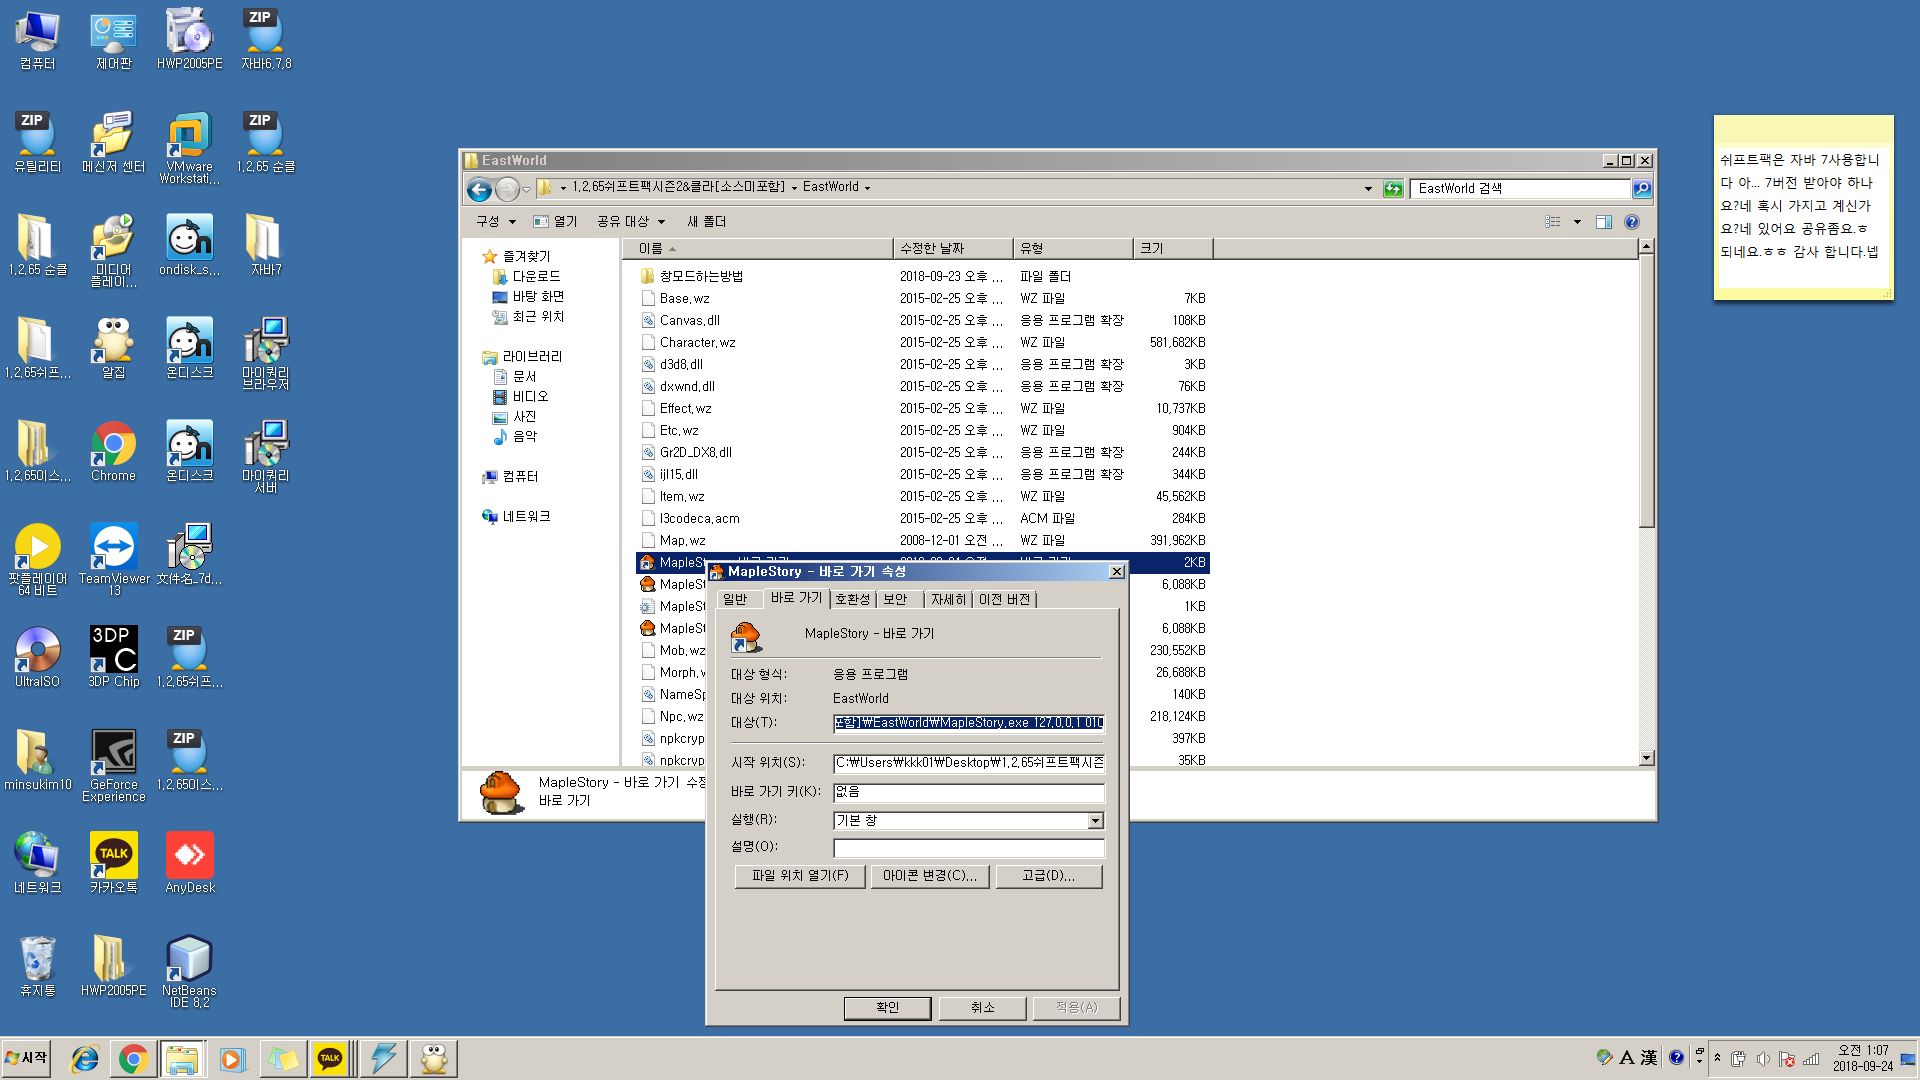1920x1080 pixels.
Task: Click the Explorer search magnifier icon
Action: pyautogui.click(x=1641, y=188)
